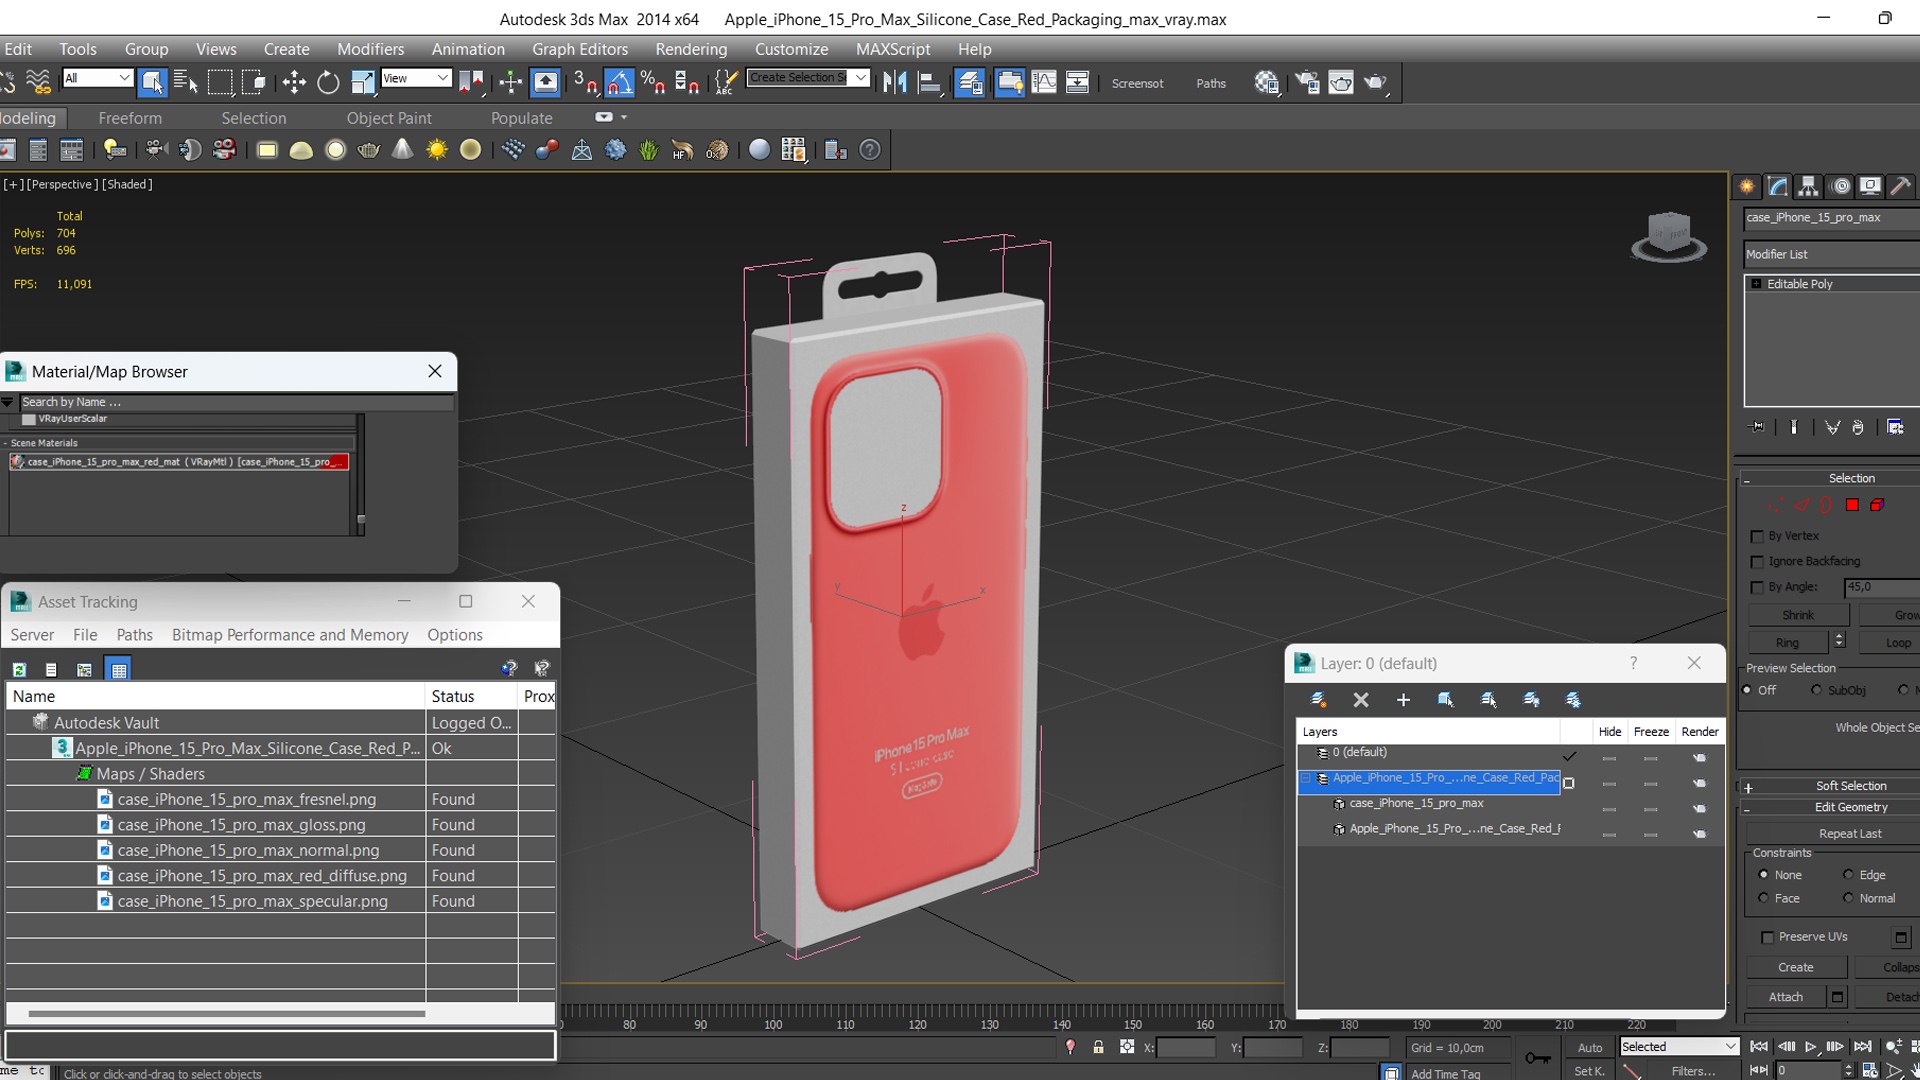The width and height of the screenshot is (1920, 1080).
Task: Toggle Hide for 0 (default) layer
Action: click(x=1609, y=758)
